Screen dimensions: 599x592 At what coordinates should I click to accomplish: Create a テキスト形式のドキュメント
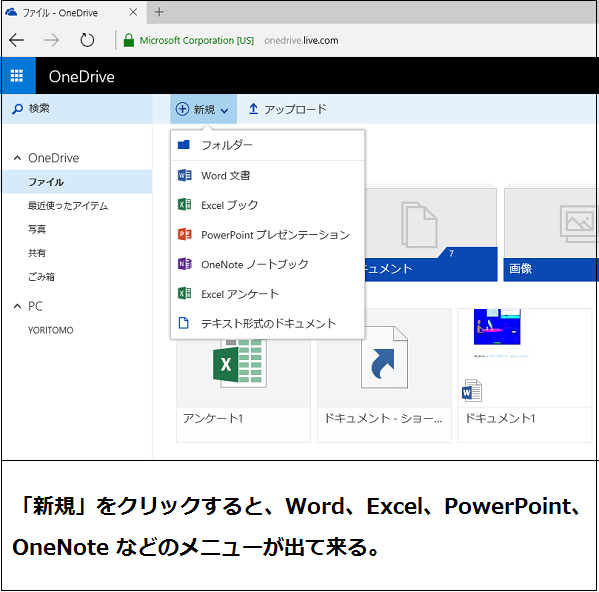(267, 323)
